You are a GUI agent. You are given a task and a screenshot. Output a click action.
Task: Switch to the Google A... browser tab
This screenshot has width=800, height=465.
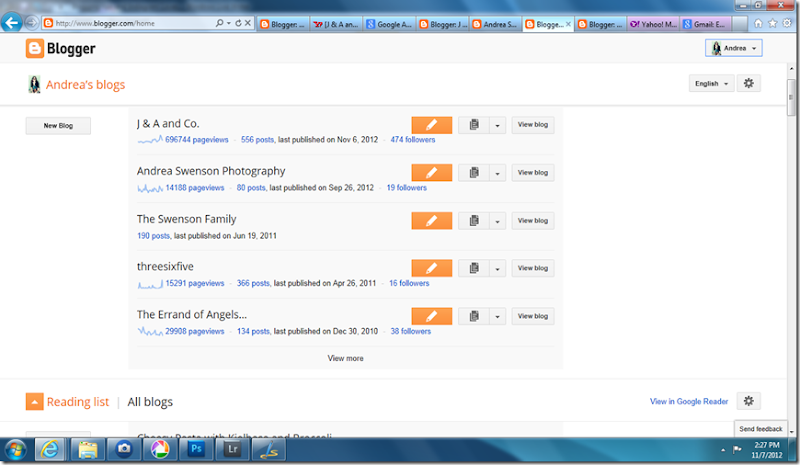pyautogui.click(x=389, y=24)
